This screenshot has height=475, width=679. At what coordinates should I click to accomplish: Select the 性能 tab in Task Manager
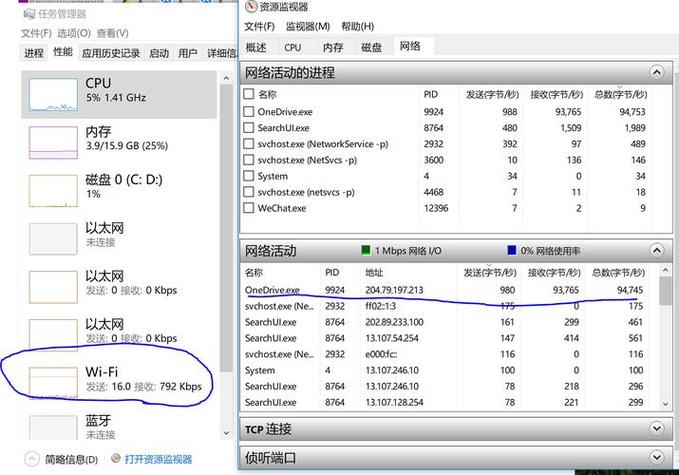click(63, 52)
